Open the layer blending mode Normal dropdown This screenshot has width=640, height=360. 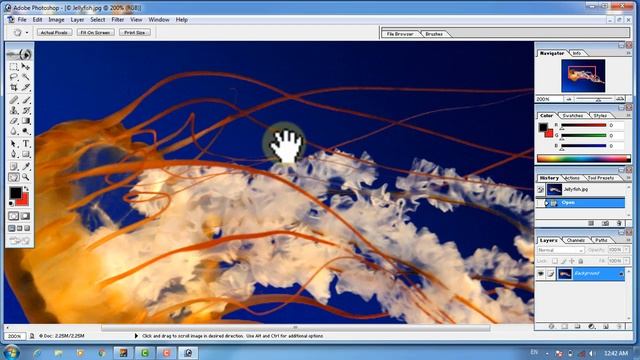click(x=560, y=250)
